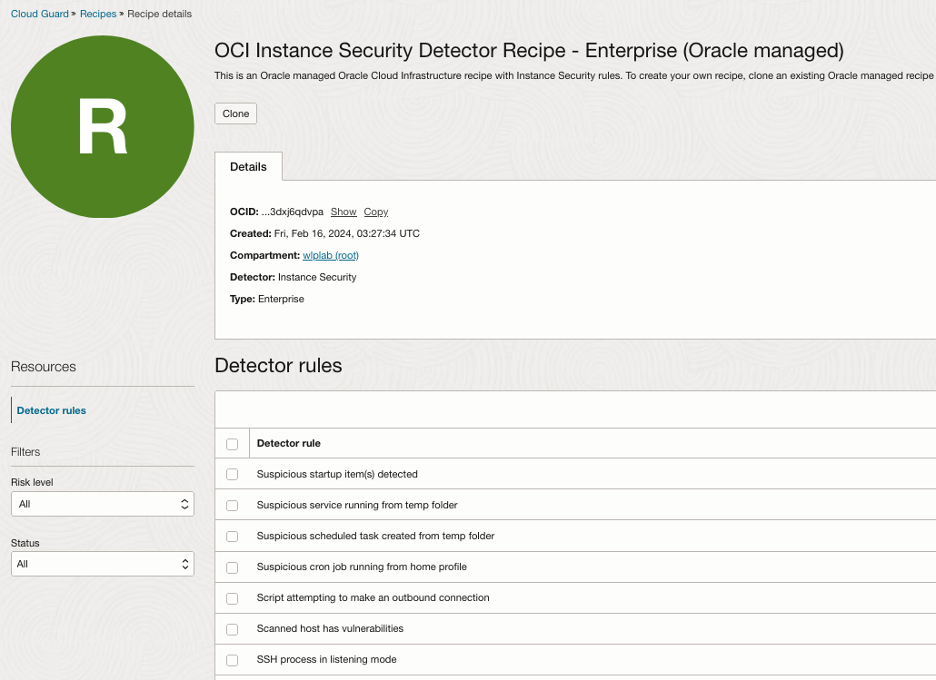The height and width of the screenshot is (680, 936).
Task: Check the Script attempting outbound connection rule
Action: [231, 598]
